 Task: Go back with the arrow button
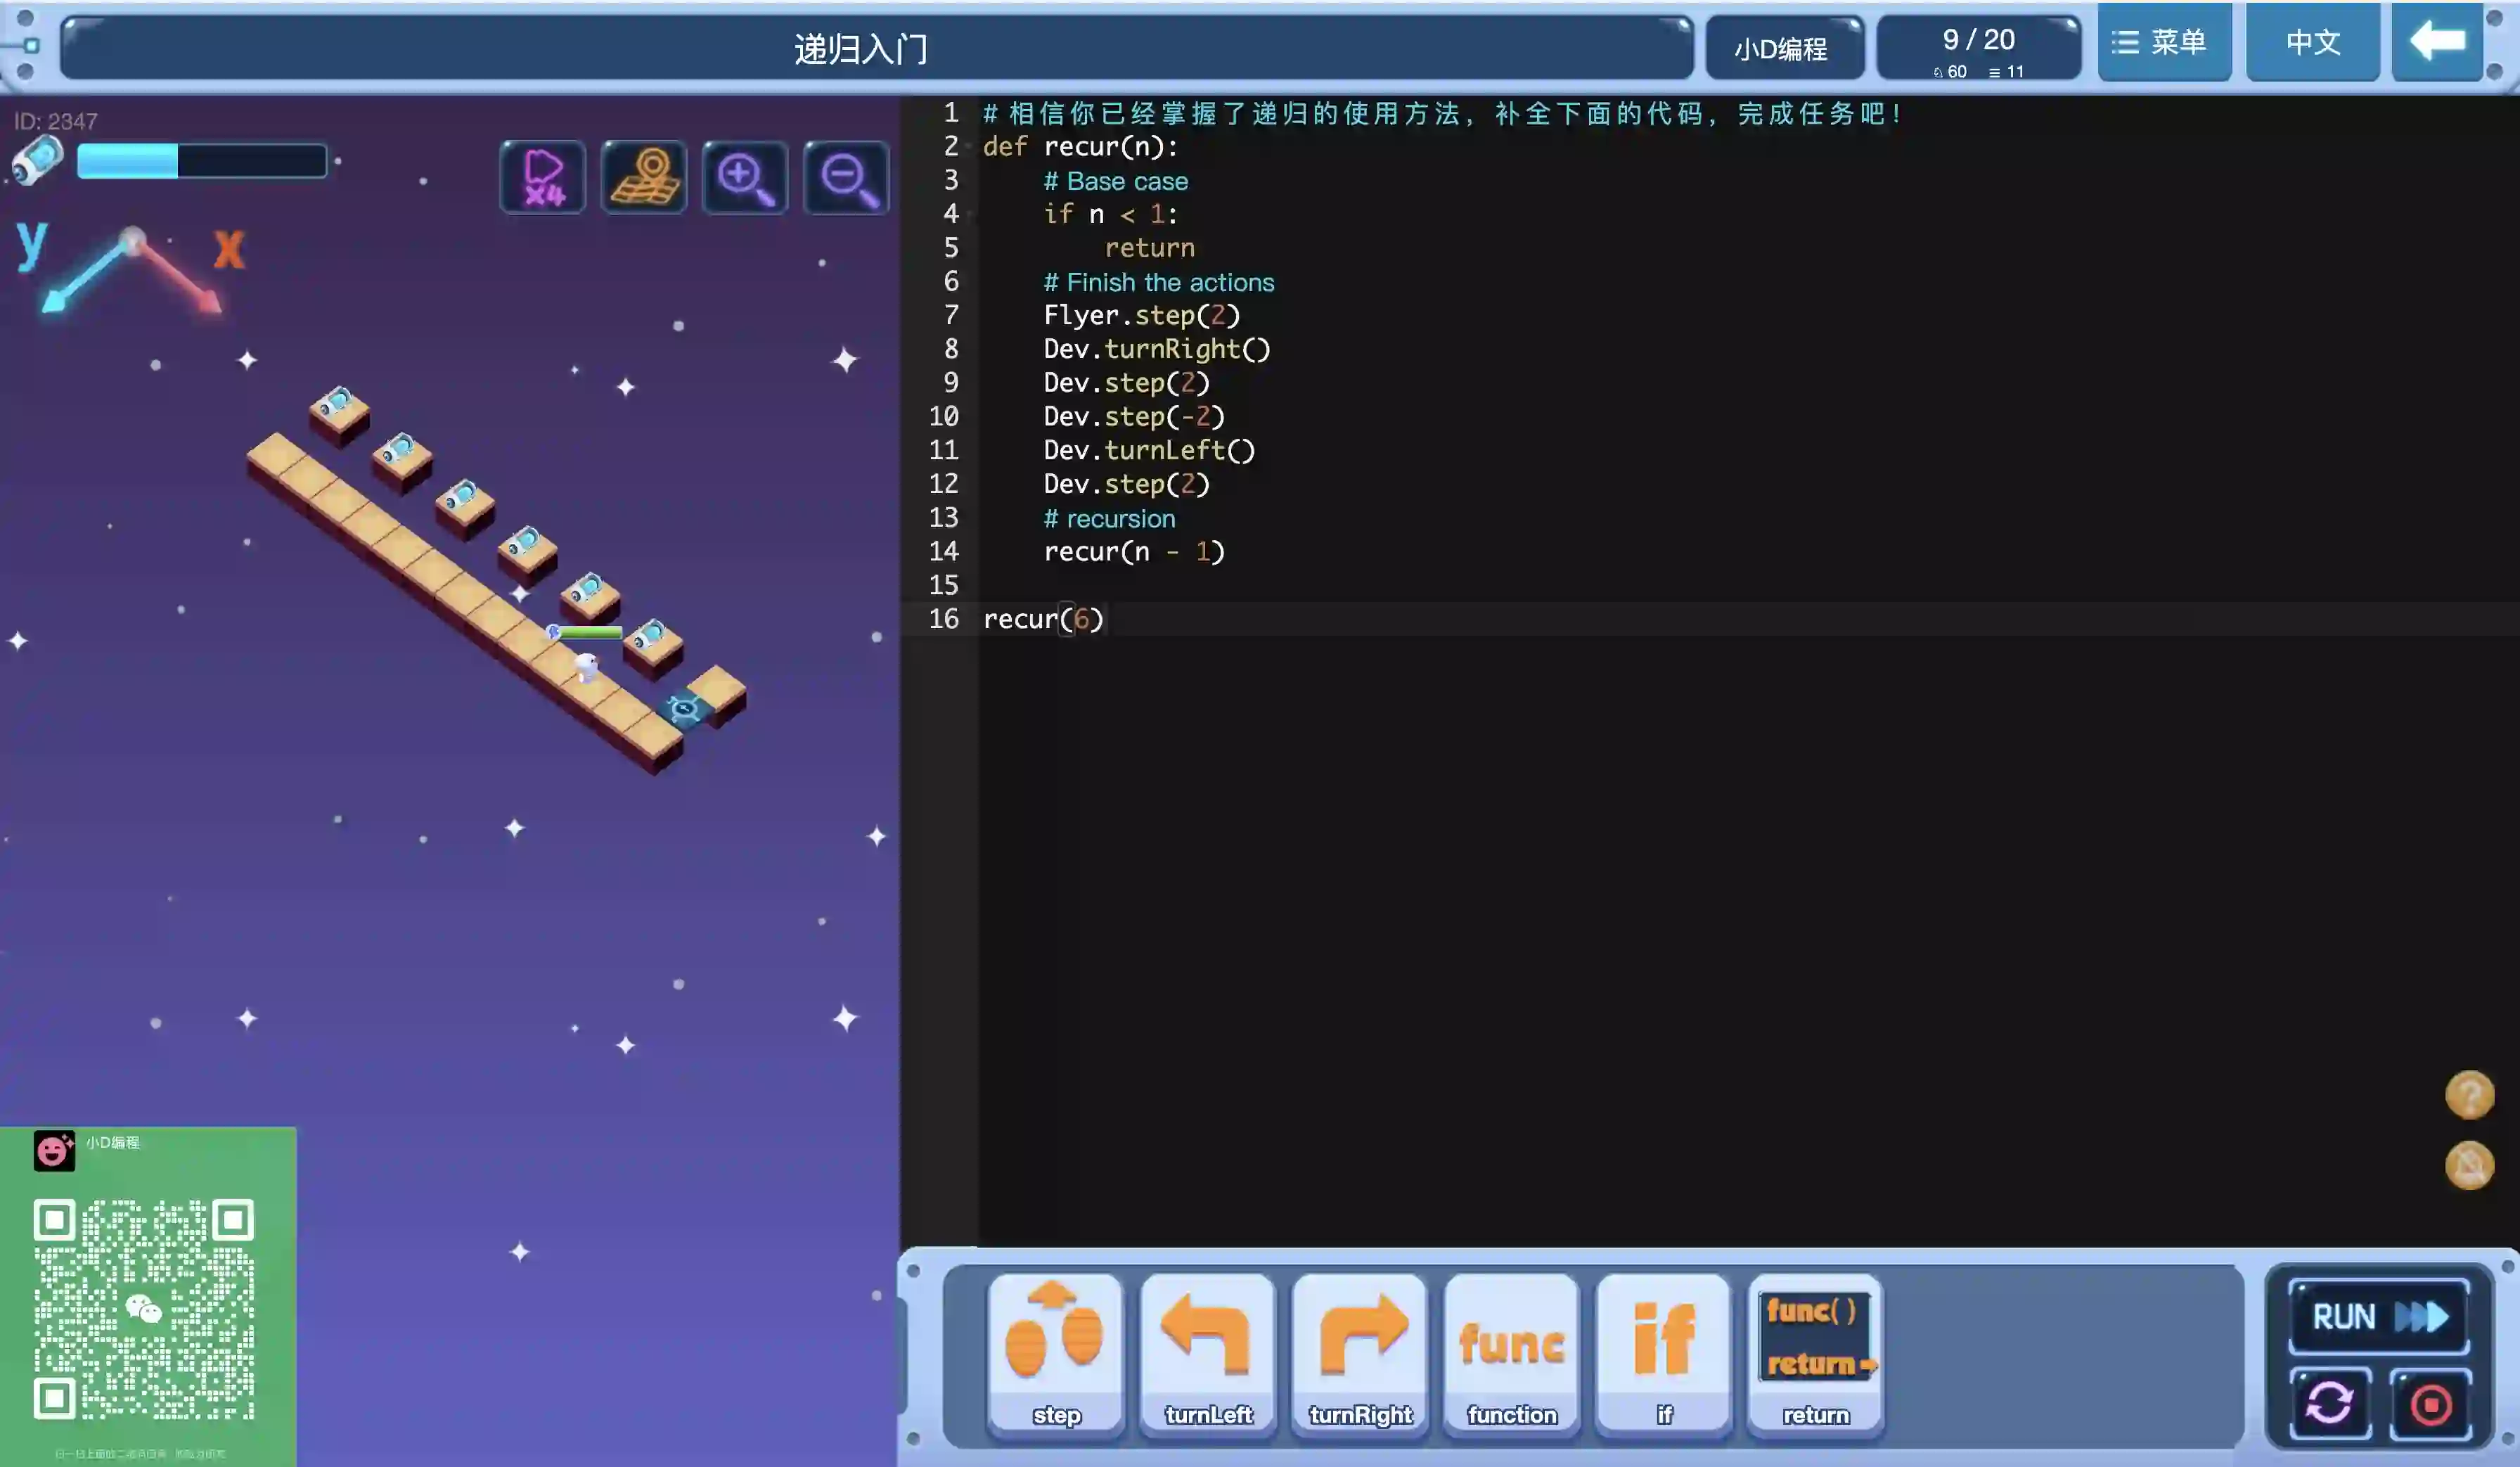click(x=2437, y=42)
